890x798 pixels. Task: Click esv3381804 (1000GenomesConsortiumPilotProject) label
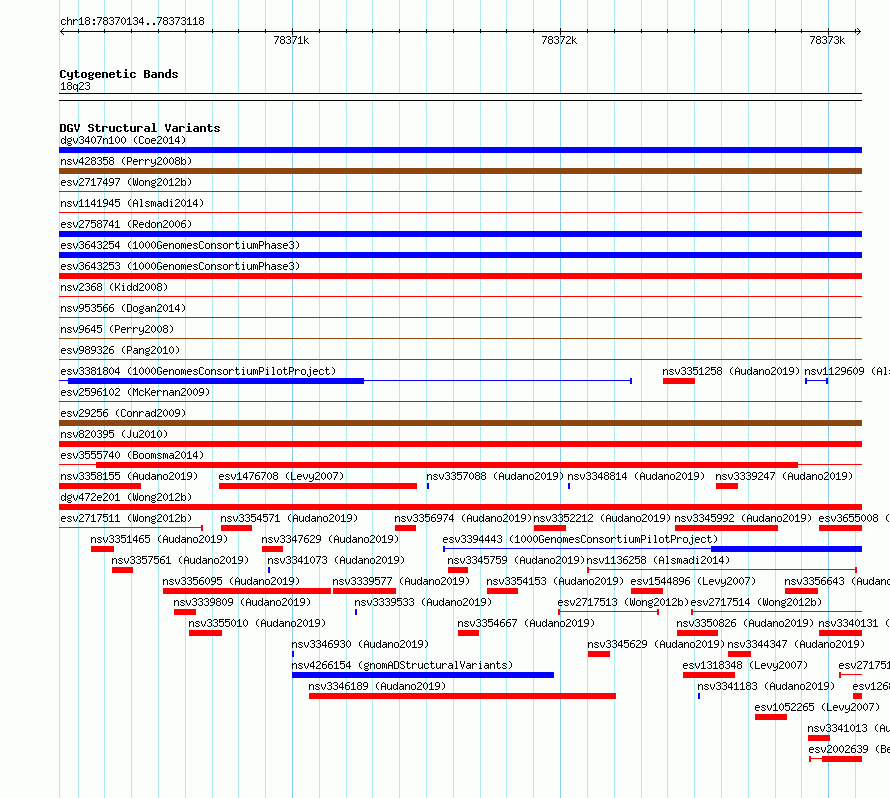[x=198, y=371]
